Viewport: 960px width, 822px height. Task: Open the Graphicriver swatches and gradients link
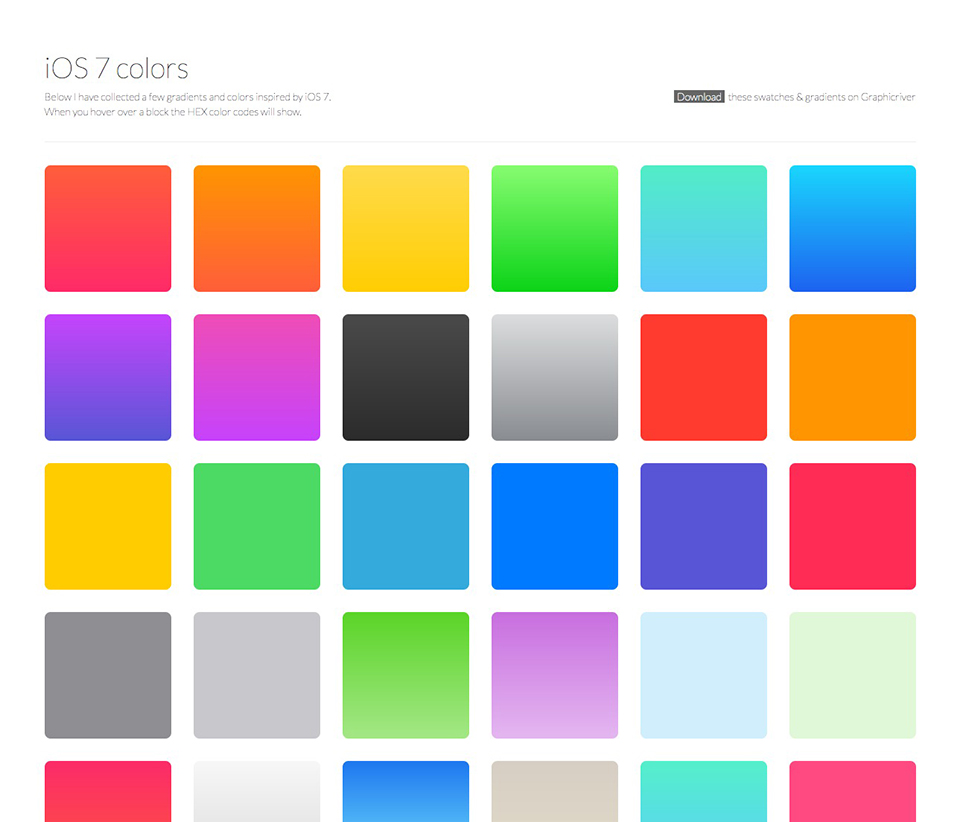pyautogui.click(x=821, y=97)
